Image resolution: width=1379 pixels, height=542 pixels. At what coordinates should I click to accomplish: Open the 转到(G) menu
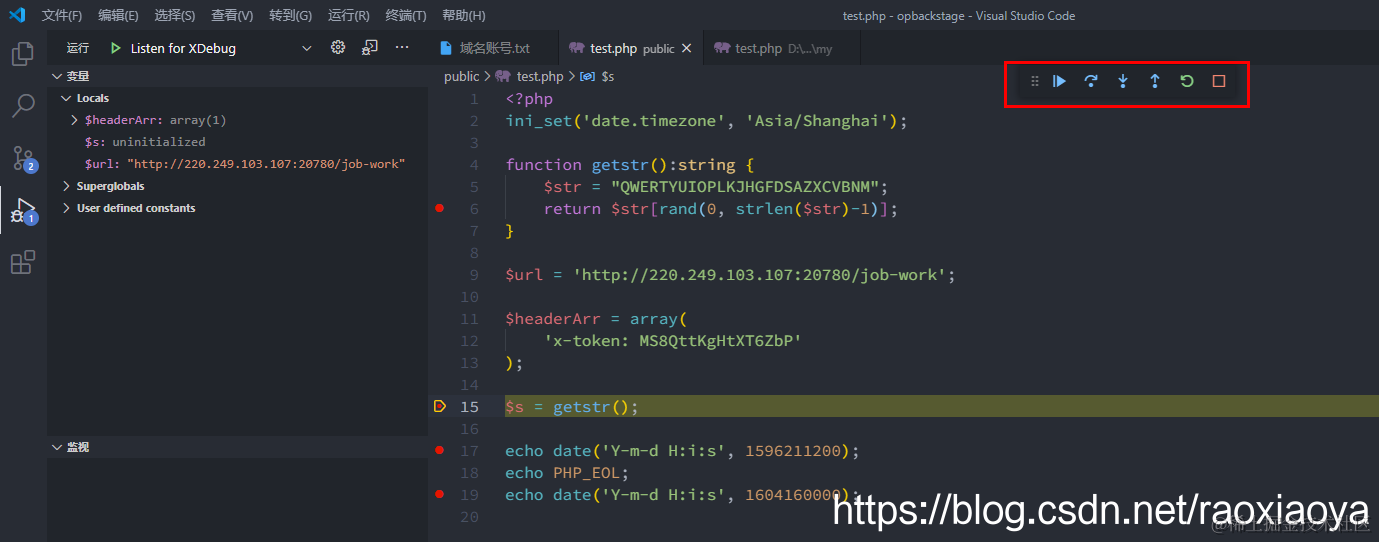pyautogui.click(x=290, y=16)
